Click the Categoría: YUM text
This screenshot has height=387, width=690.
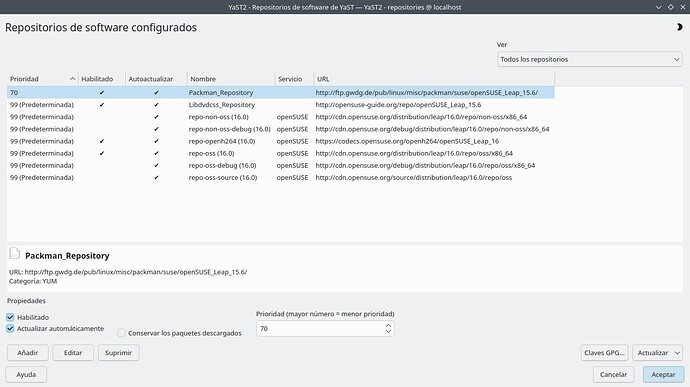pos(33,281)
